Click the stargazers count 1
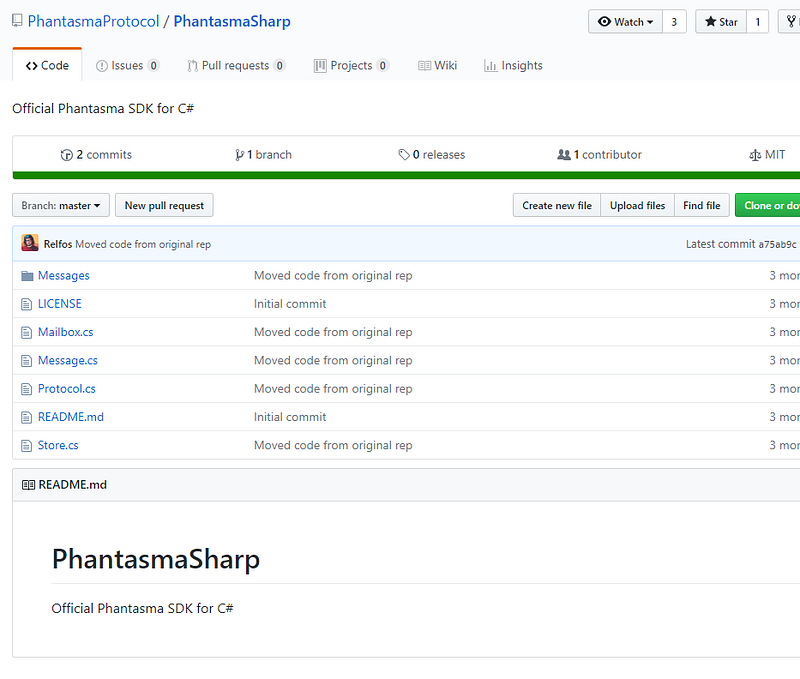Screen dimensions: 800x679 (758, 22)
